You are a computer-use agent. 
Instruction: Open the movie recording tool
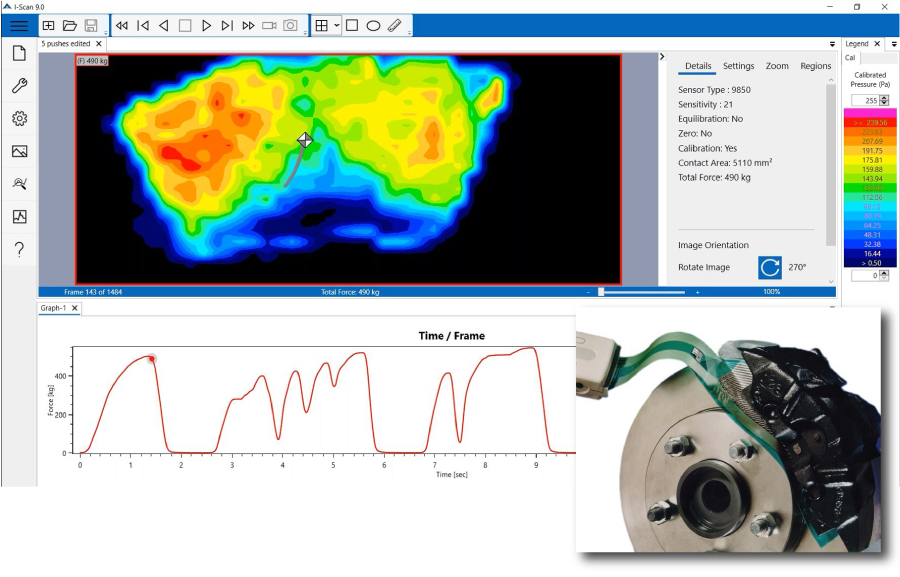(x=267, y=26)
